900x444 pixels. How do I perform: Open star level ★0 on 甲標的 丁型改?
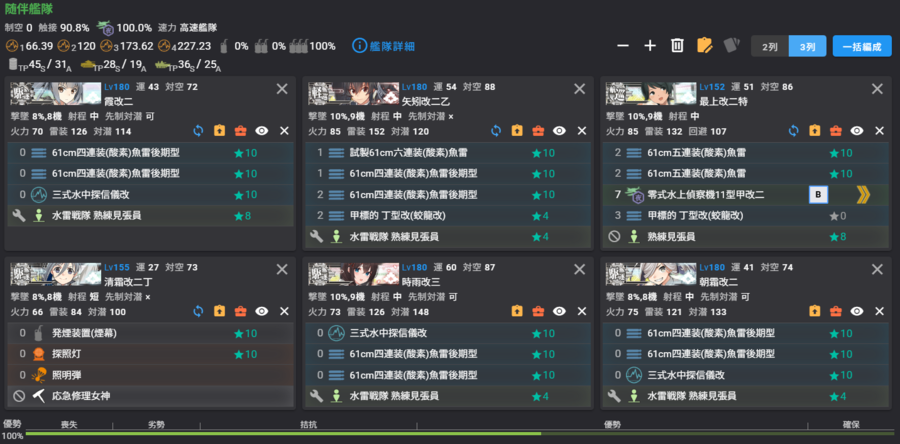(x=840, y=216)
